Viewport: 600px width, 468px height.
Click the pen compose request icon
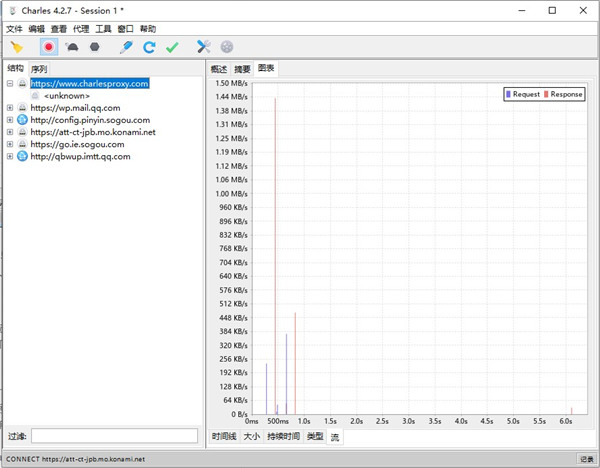[126, 47]
